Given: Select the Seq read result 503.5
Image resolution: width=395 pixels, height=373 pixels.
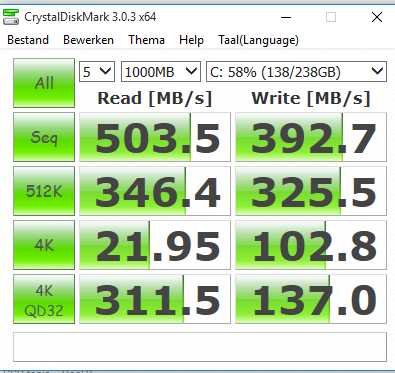Looking at the screenshot, I should [155, 137].
